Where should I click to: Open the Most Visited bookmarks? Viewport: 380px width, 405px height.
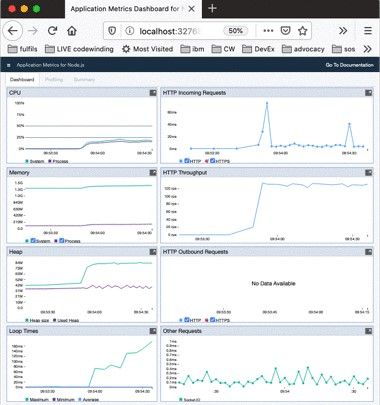point(147,49)
